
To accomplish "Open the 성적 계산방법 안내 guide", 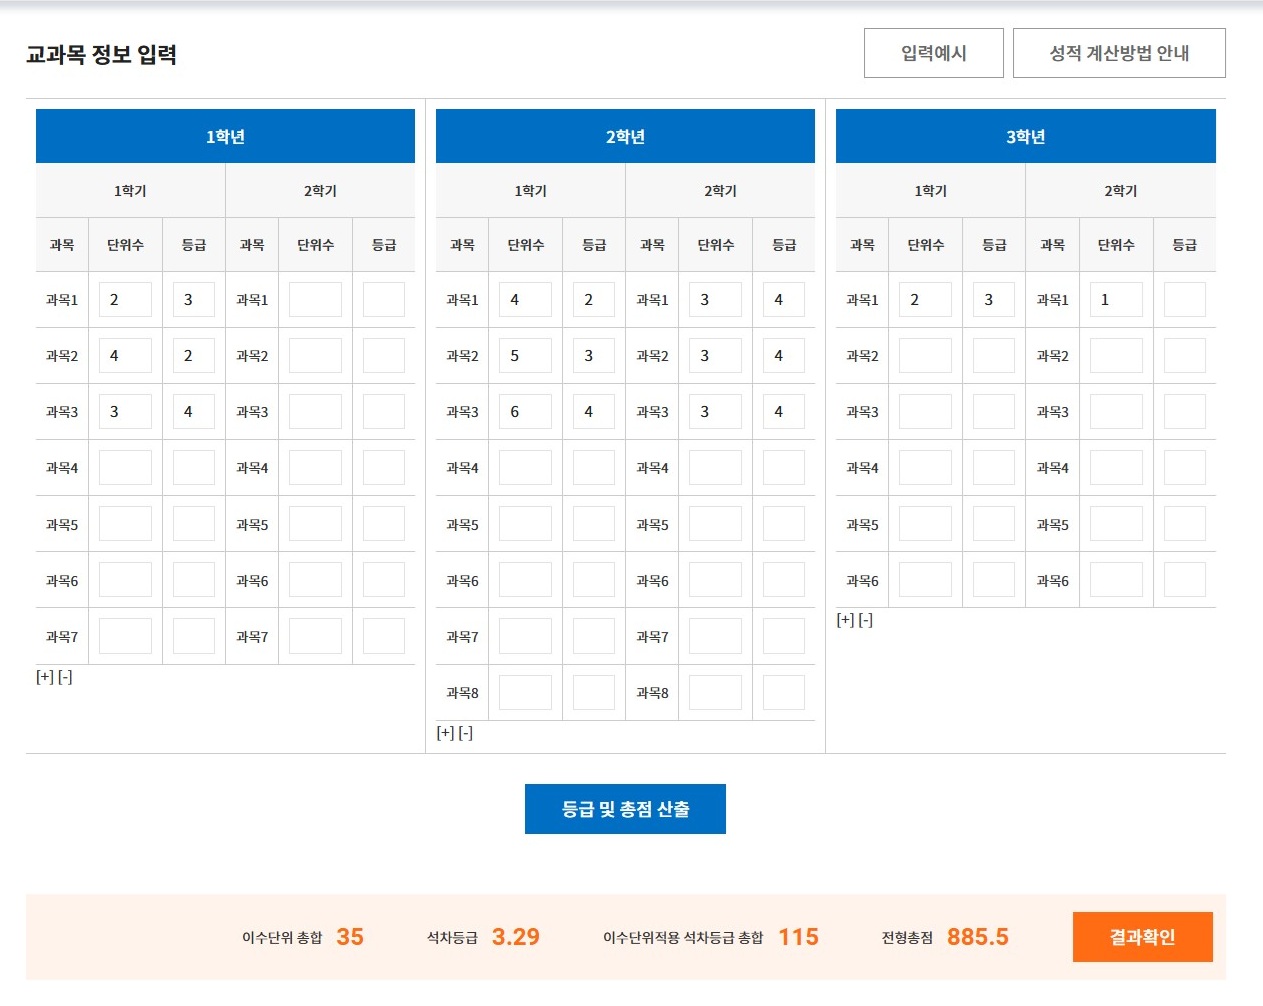I will (1118, 53).
